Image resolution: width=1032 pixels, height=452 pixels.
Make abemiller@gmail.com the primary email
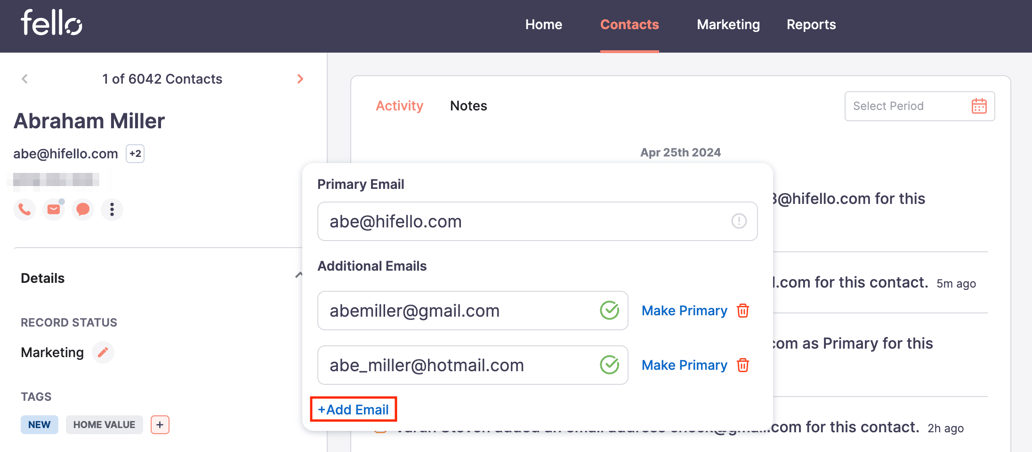click(x=684, y=311)
